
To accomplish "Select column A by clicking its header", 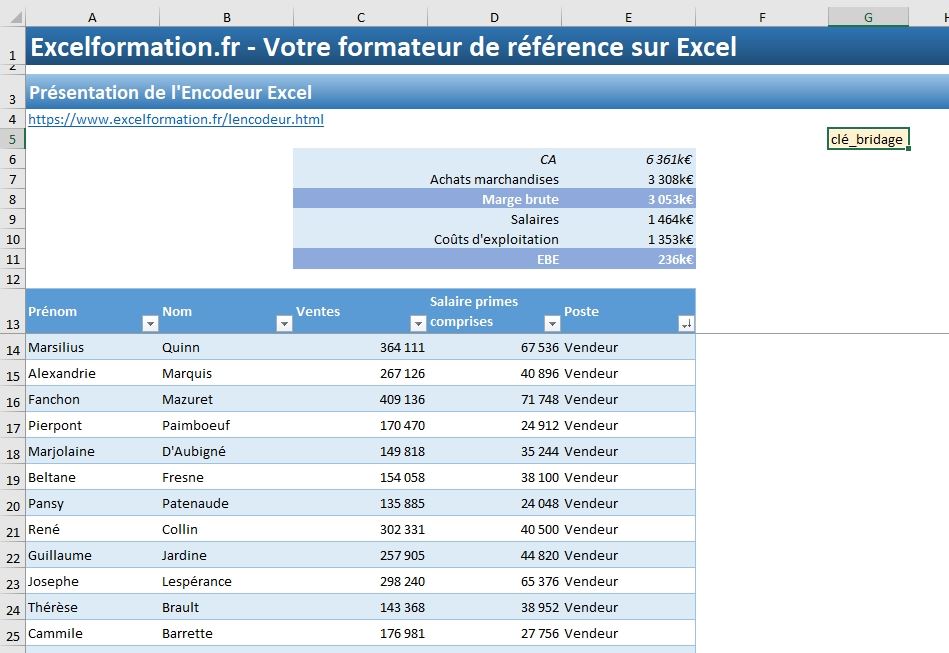I will (92, 16).
